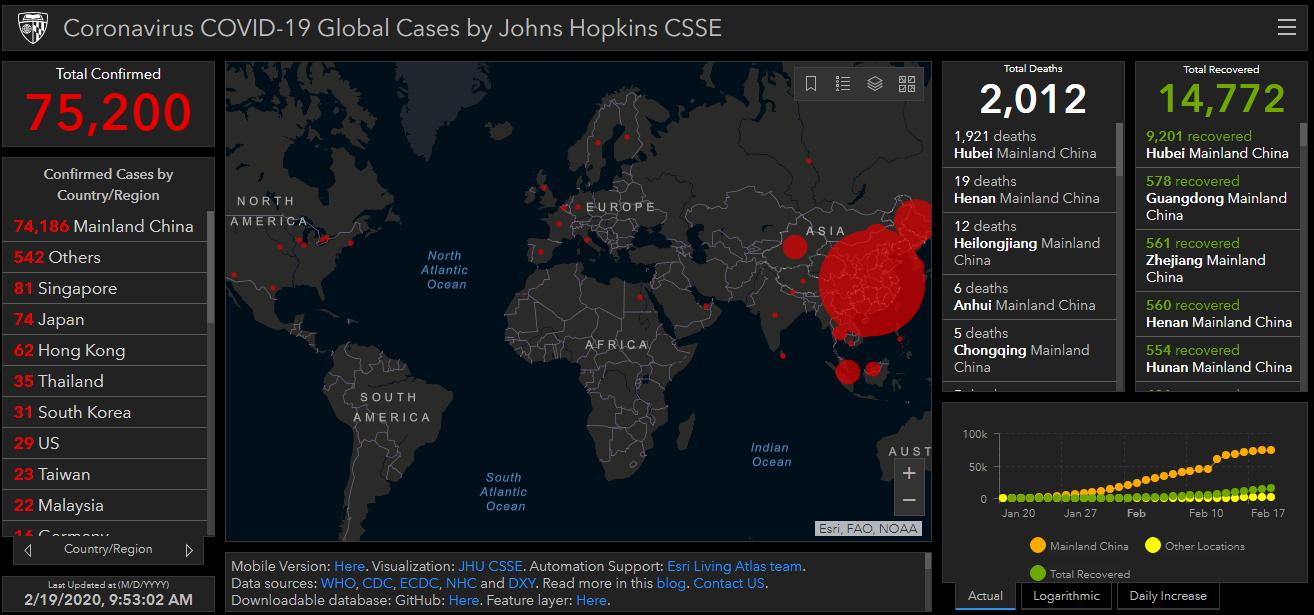Open the JHU CSSE visualization link
The height and width of the screenshot is (615, 1314).
coord(491,566)
